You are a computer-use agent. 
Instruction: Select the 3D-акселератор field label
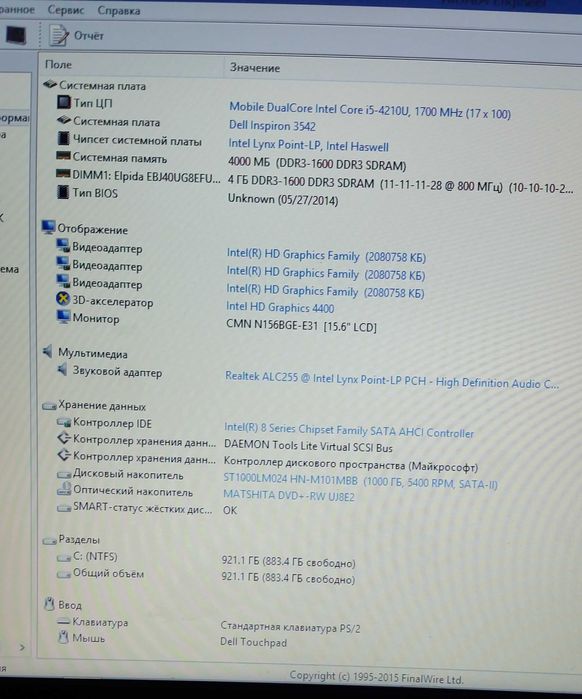pyautogui.click(x=113, y=302)
